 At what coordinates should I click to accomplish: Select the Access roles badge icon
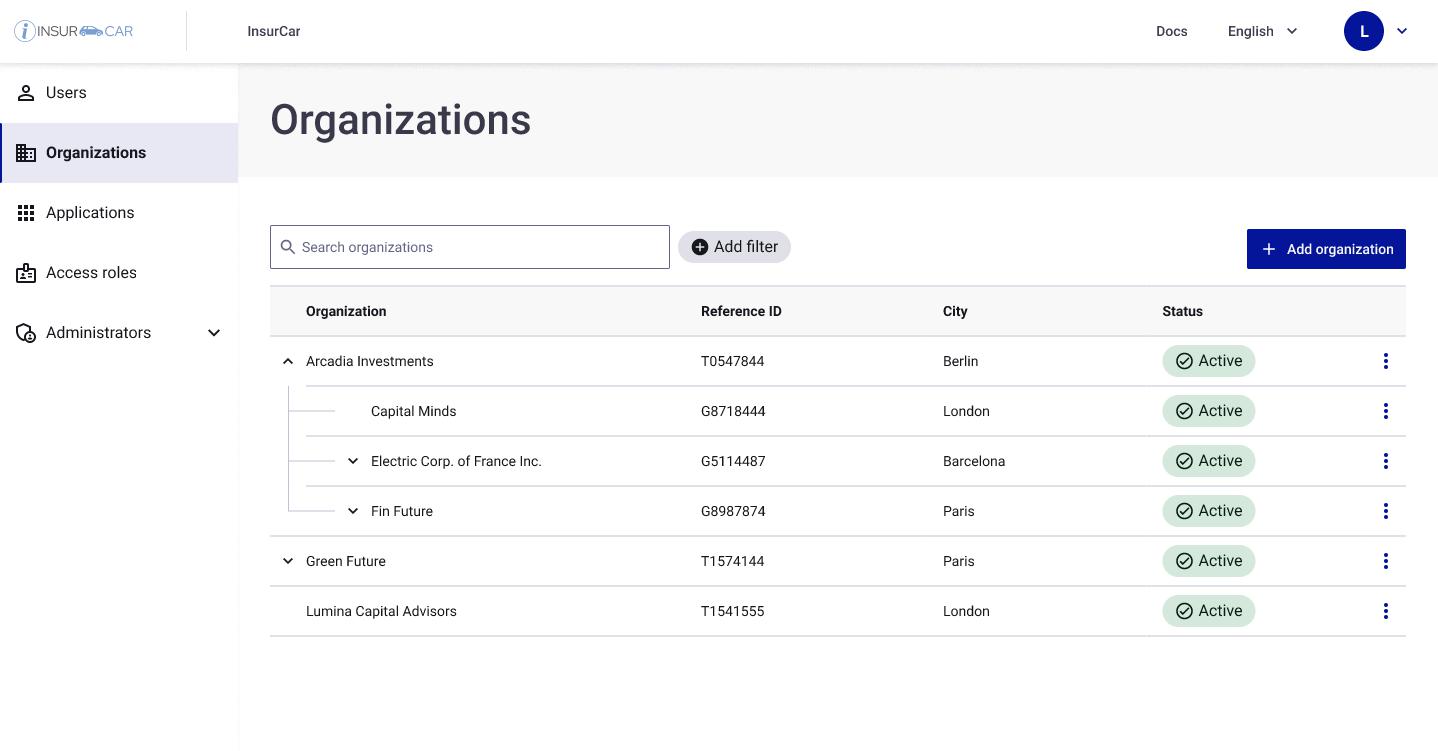[26, 272]
